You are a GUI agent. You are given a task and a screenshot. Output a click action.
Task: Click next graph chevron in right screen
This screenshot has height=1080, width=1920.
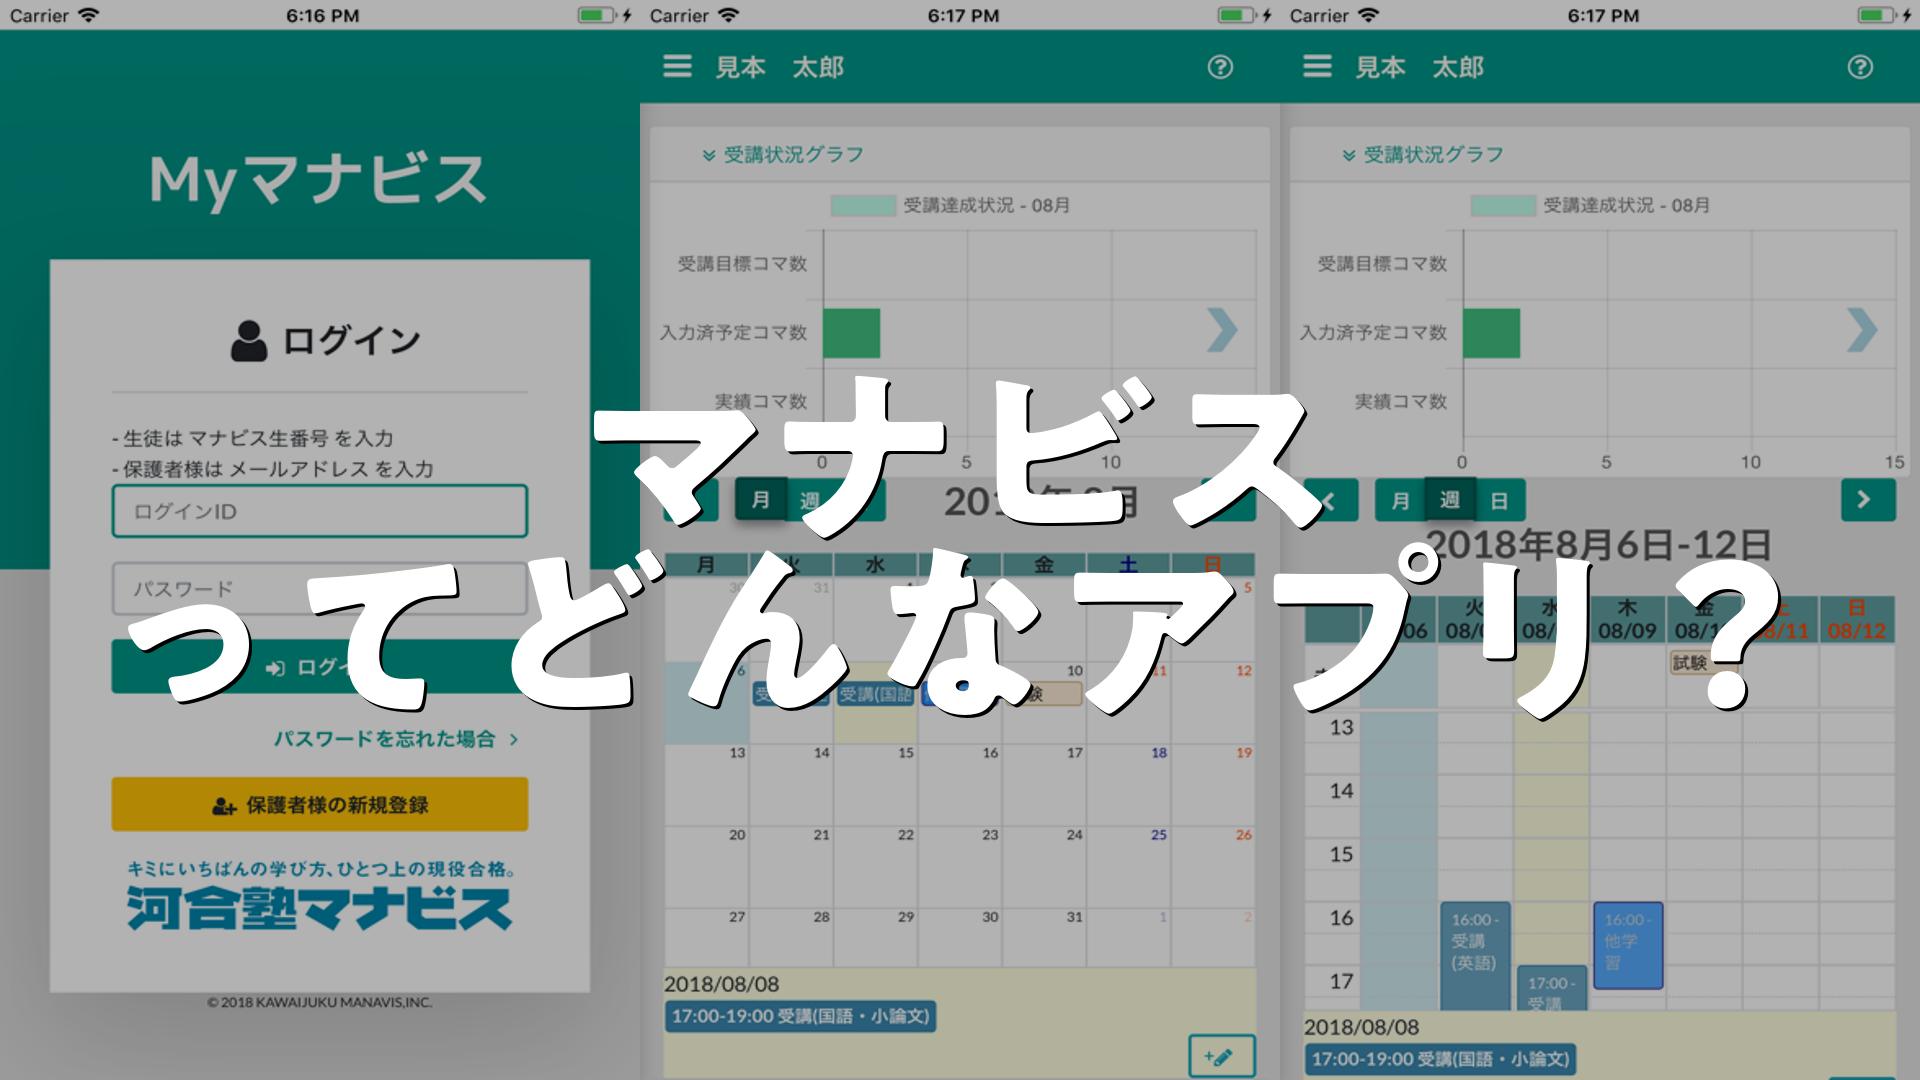tap(1862, 330)
